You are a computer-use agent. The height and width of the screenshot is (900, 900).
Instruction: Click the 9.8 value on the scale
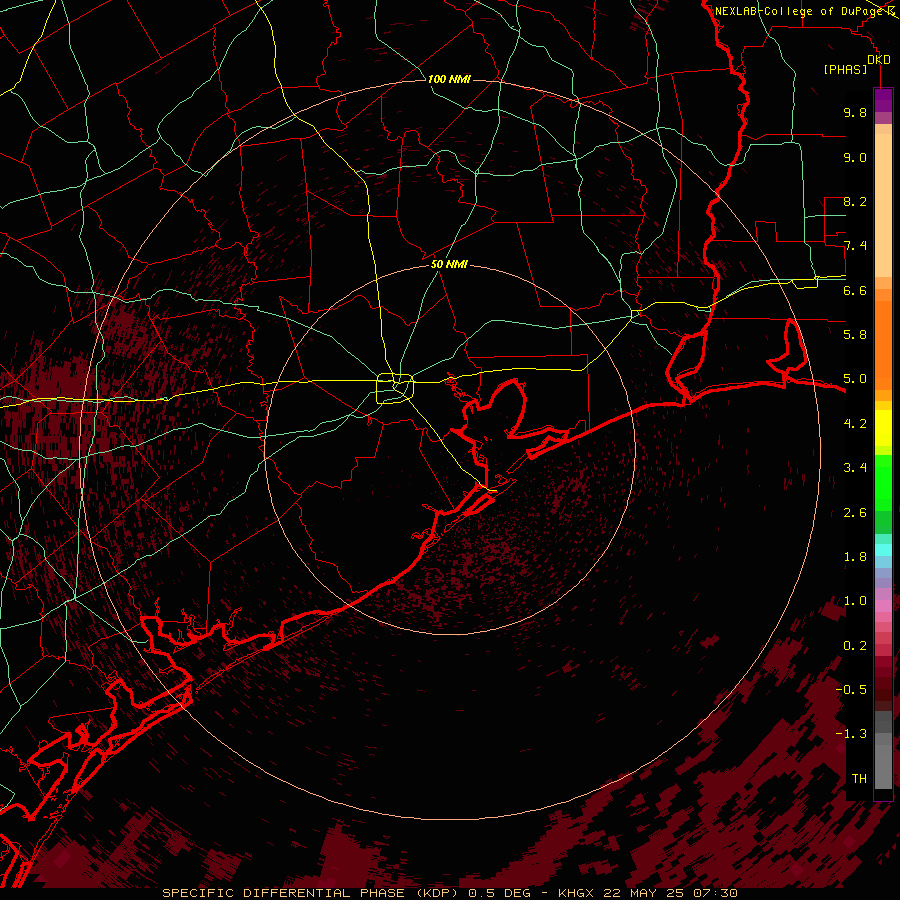tap(855, 112)
